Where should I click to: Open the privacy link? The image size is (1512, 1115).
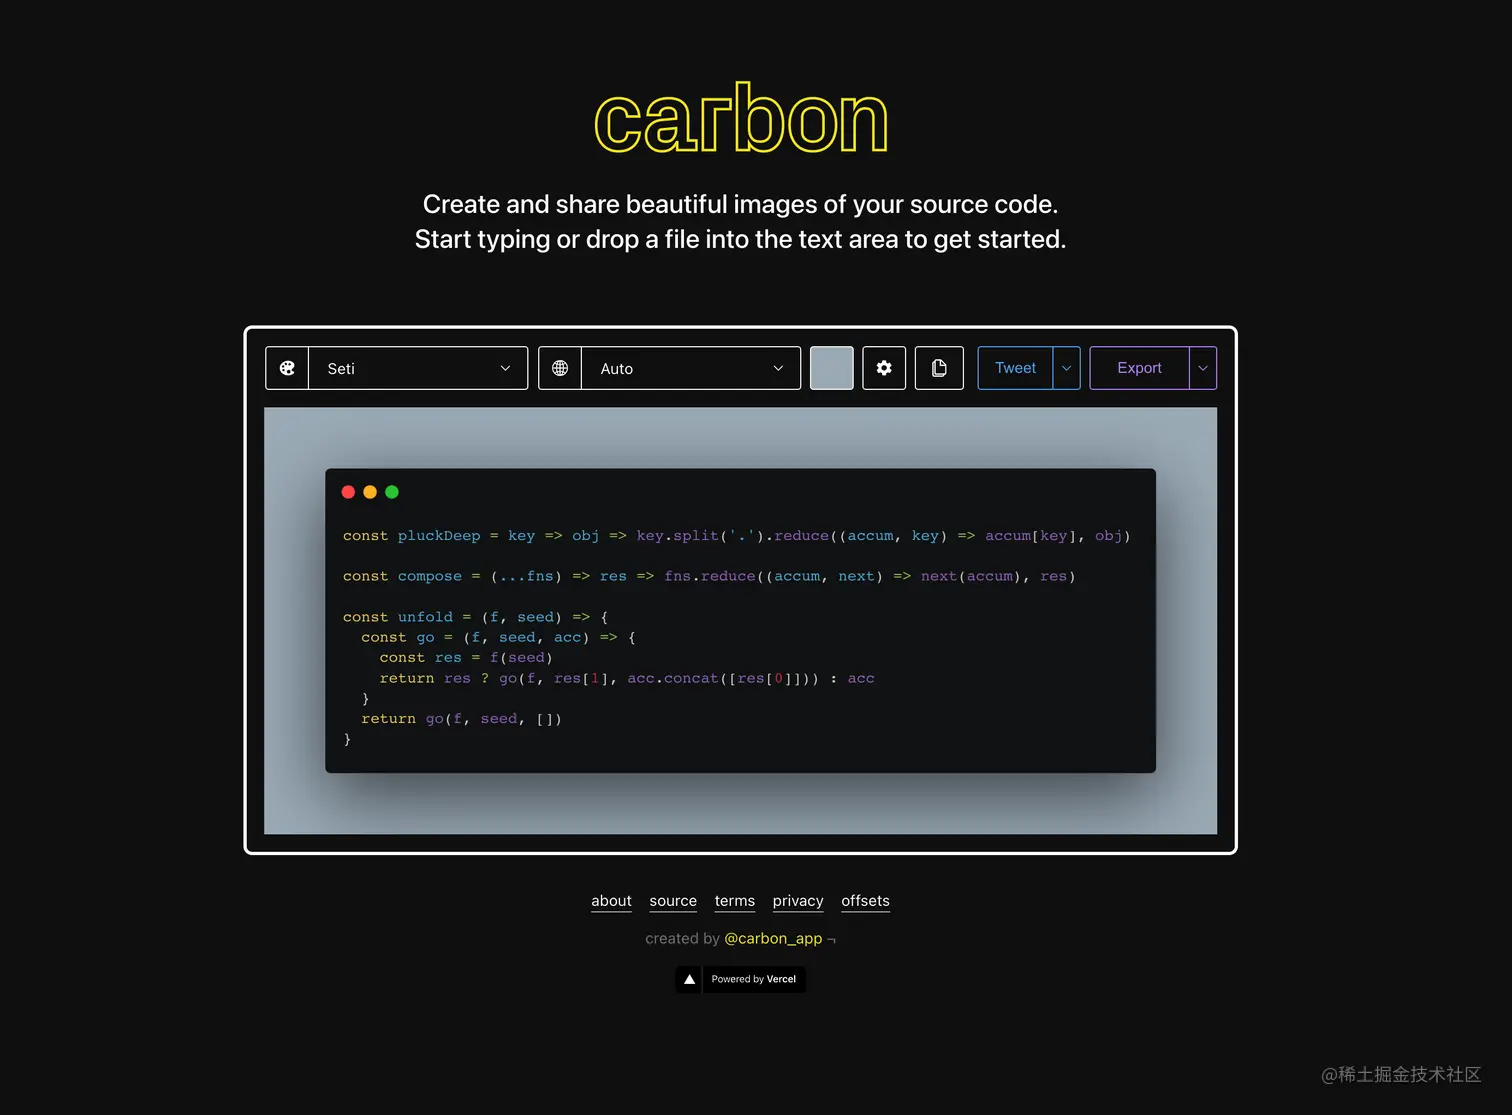coord(798,901)
